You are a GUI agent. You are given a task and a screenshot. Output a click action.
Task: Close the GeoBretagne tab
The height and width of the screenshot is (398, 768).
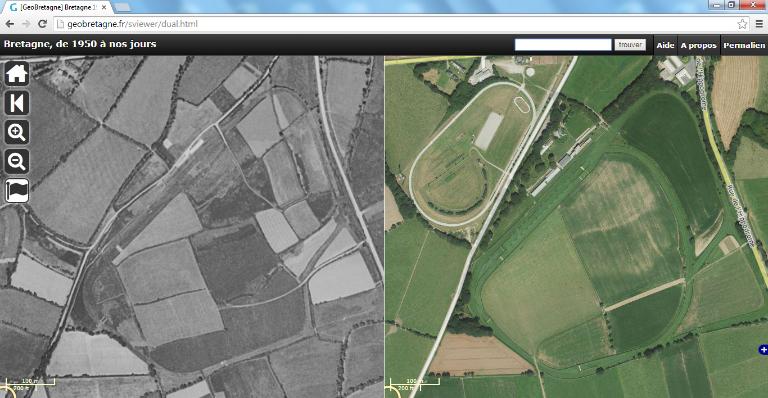[x=104, y=7]
